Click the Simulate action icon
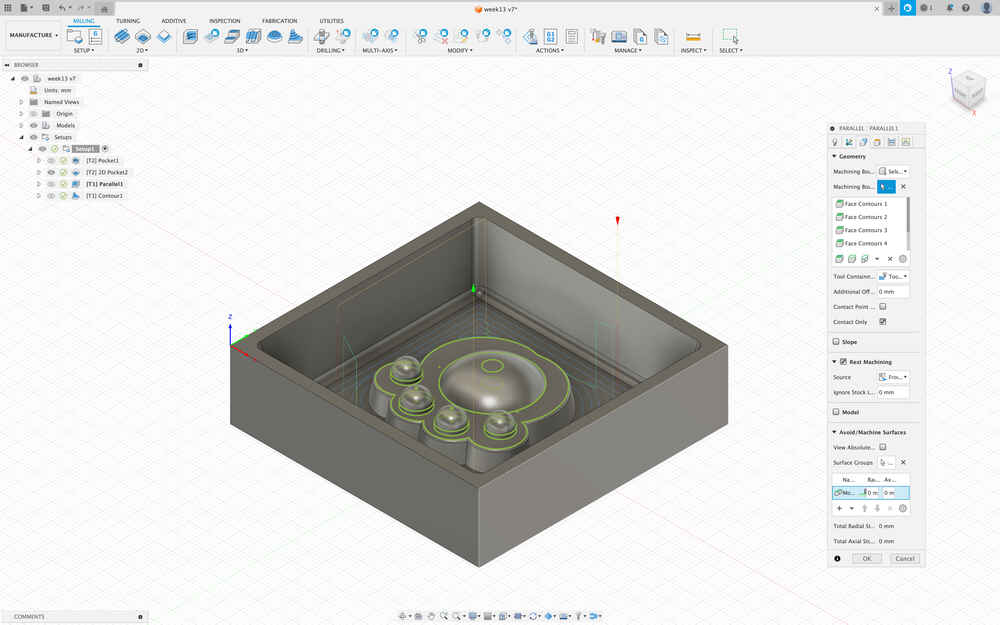The width and height of the screenshot is (1000, 625). coord(530,36)
